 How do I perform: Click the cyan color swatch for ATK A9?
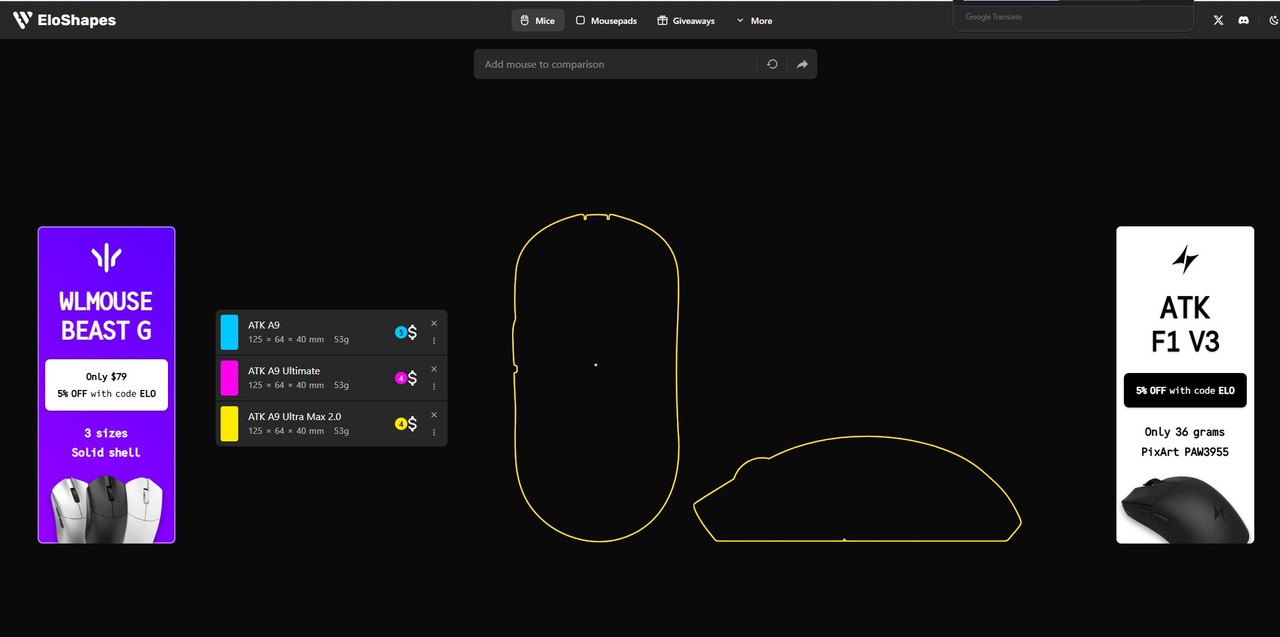(229, 332)
